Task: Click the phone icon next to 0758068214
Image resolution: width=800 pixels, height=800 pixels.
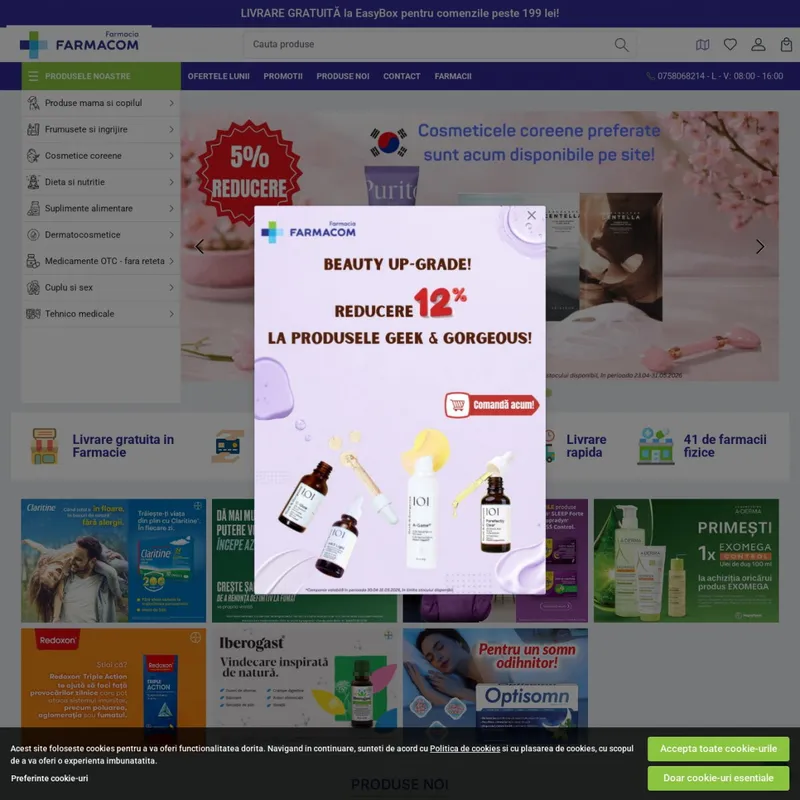Action: tap(651, 76)
